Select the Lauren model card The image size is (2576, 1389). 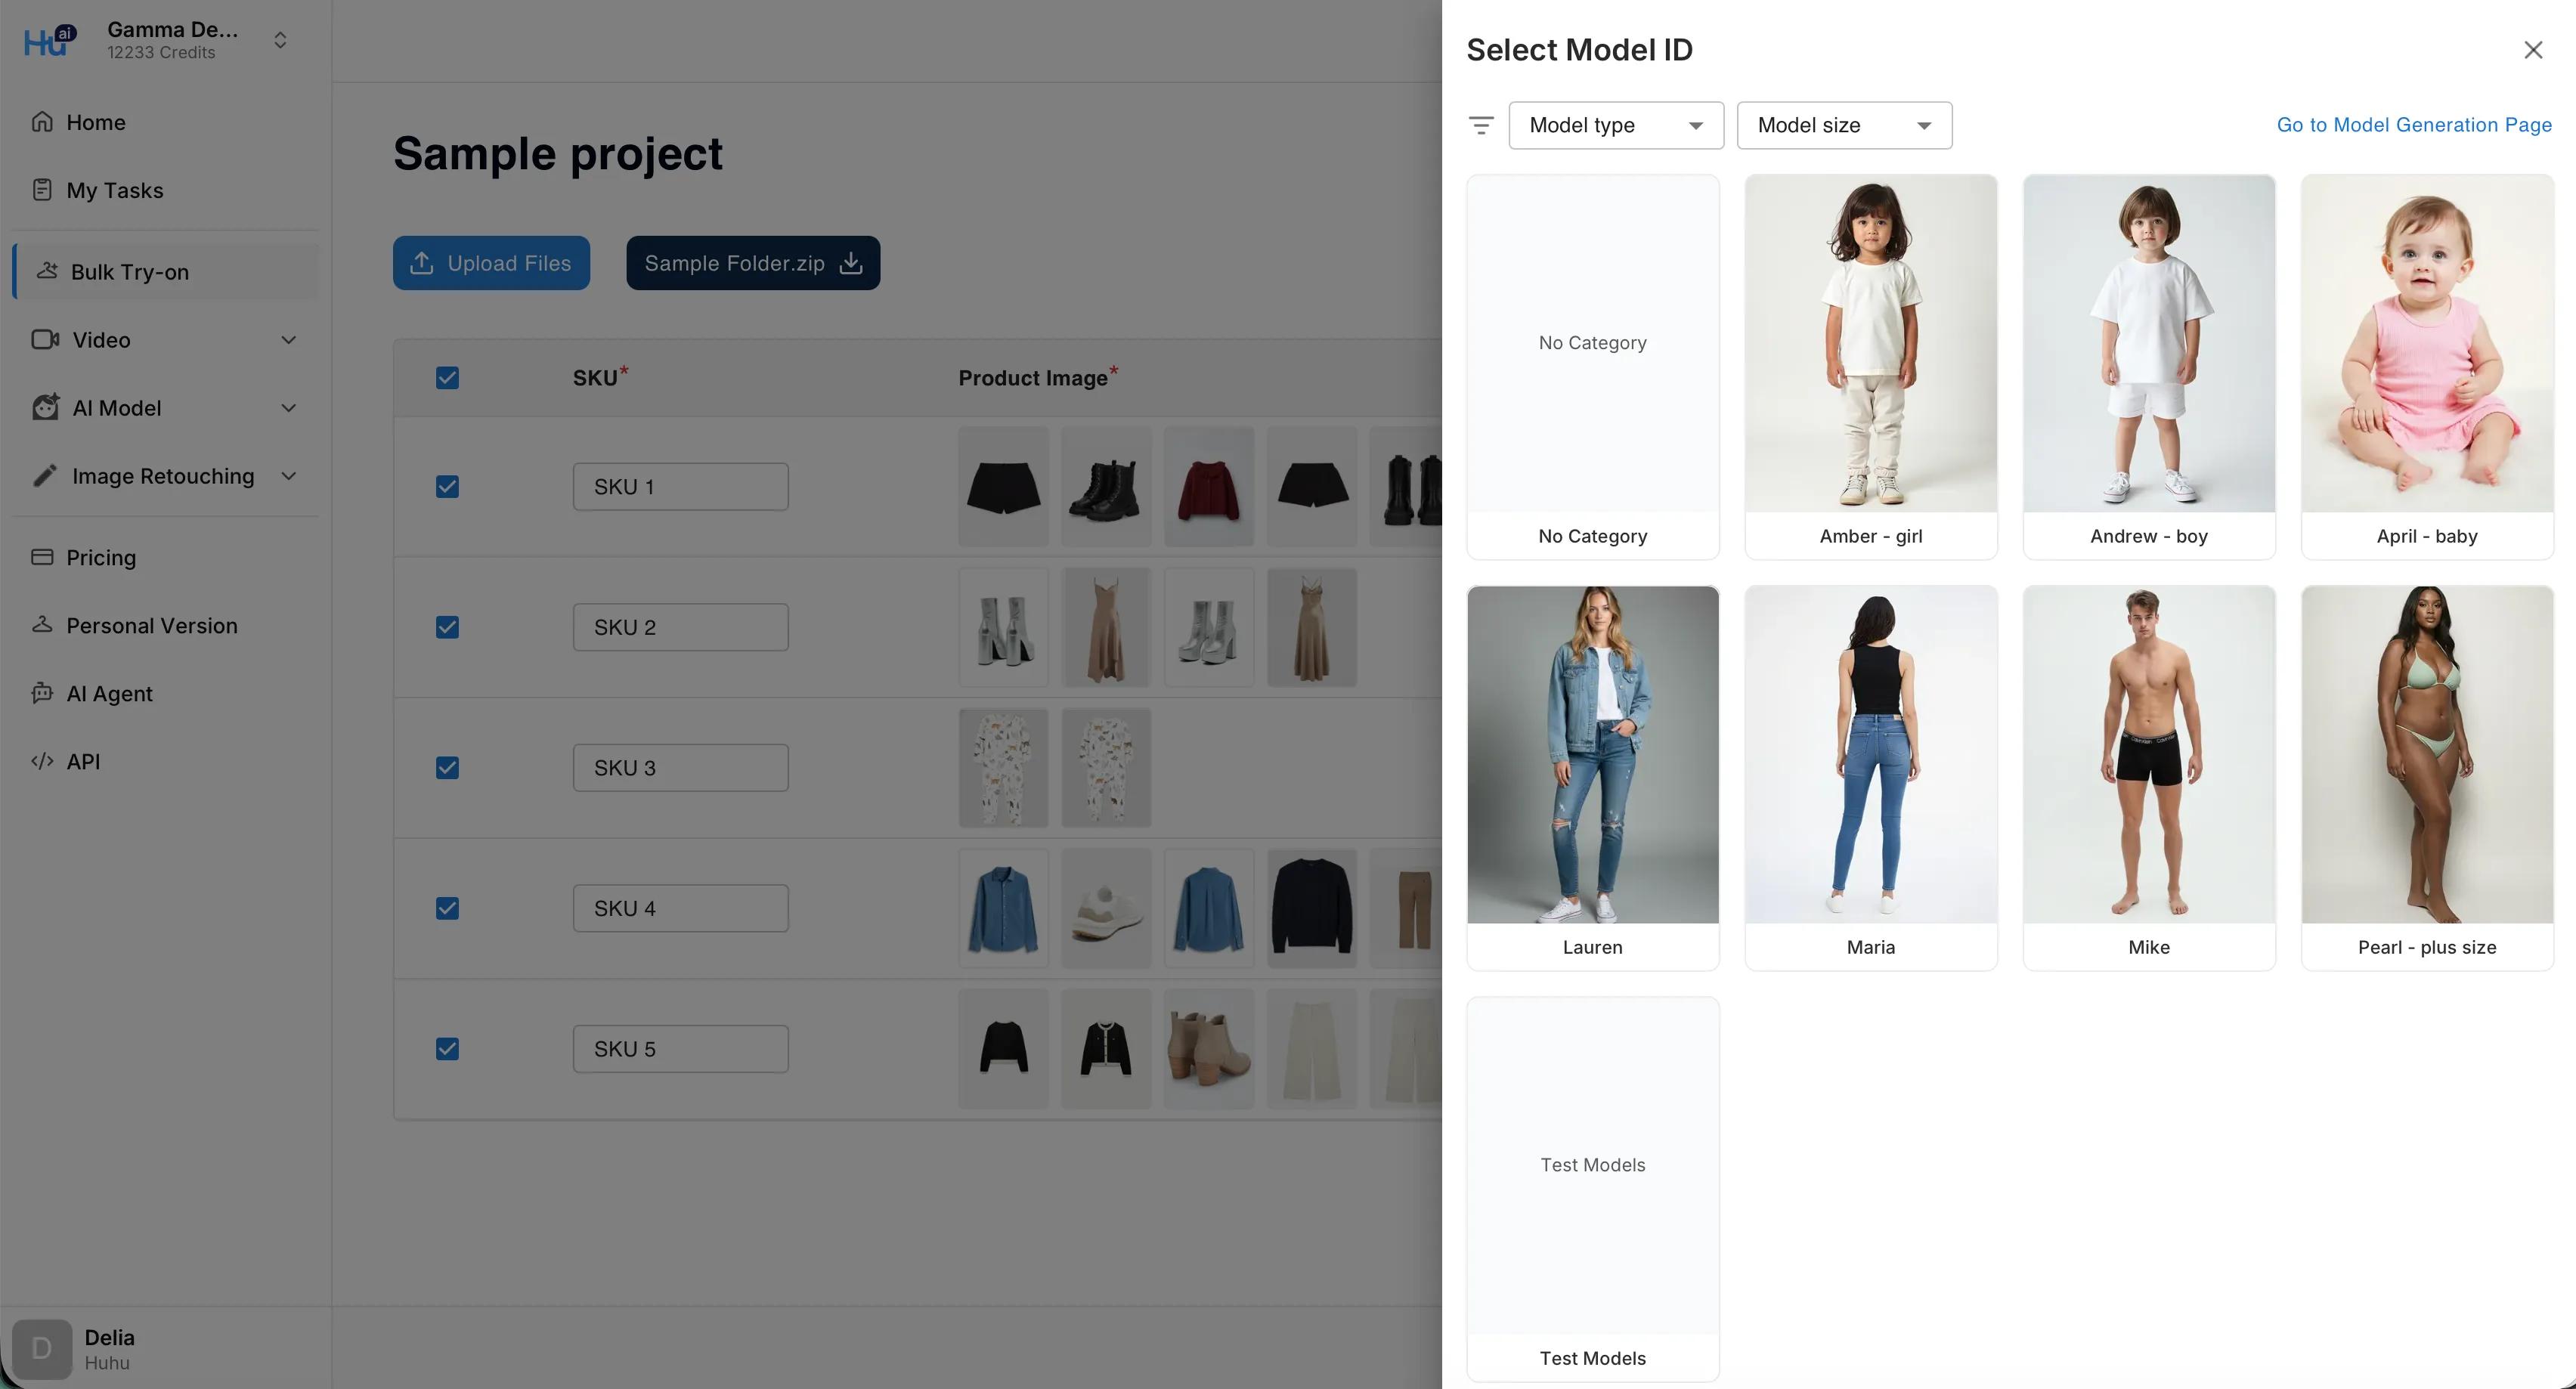pos(1593,778)
